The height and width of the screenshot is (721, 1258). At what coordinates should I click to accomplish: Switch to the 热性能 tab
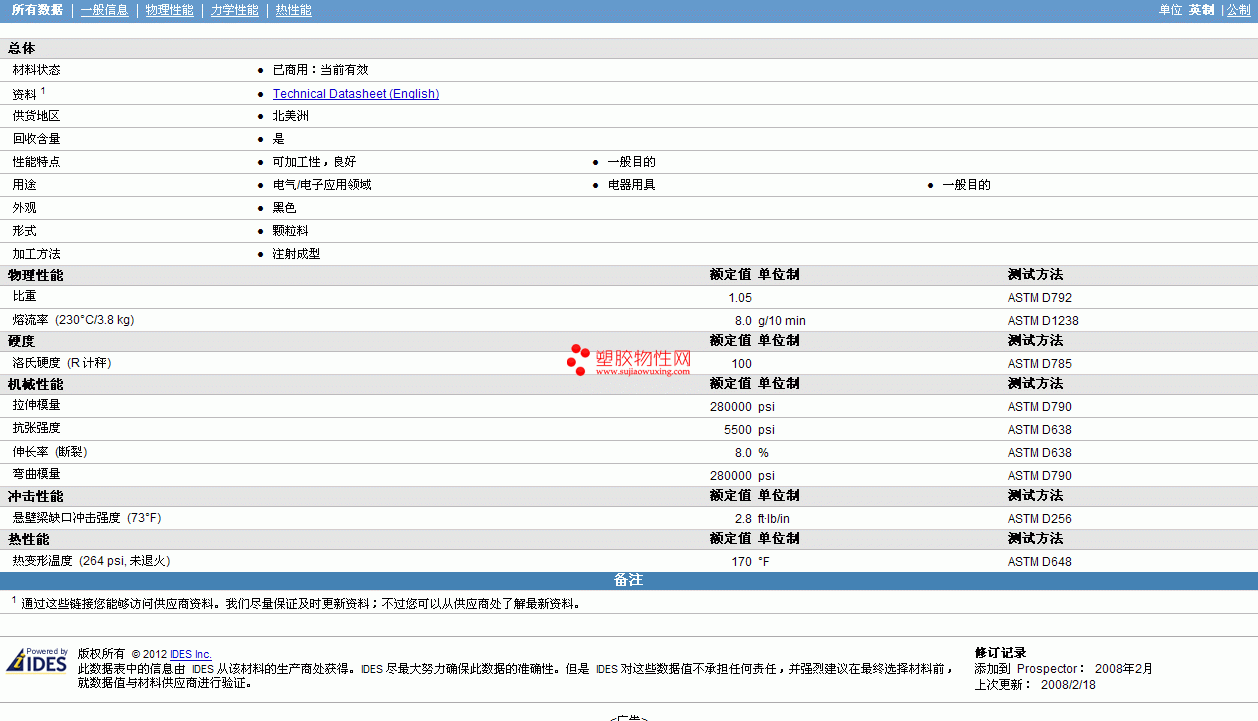coord(293,10)
